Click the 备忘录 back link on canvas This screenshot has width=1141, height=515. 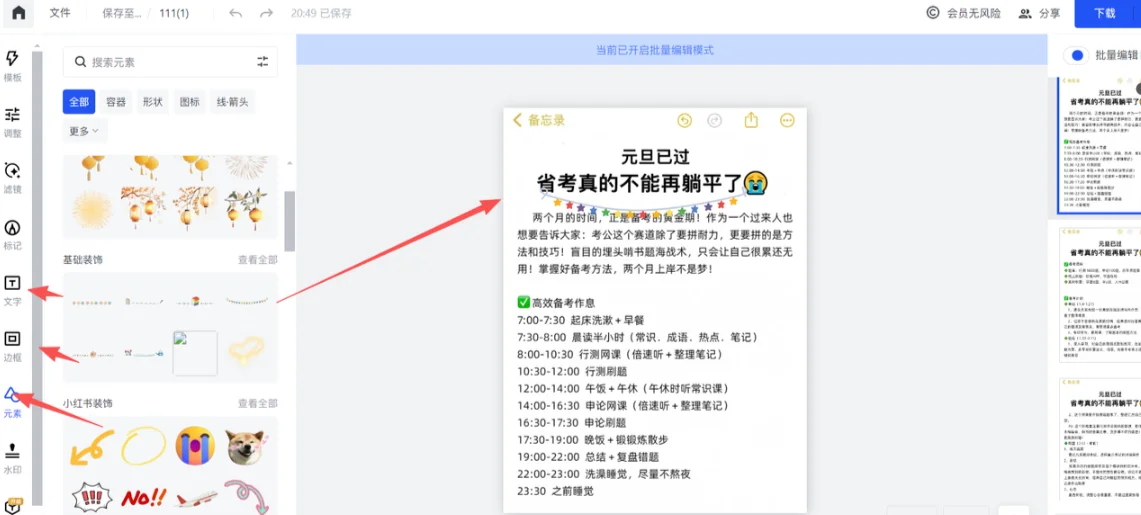coord(538,121)
